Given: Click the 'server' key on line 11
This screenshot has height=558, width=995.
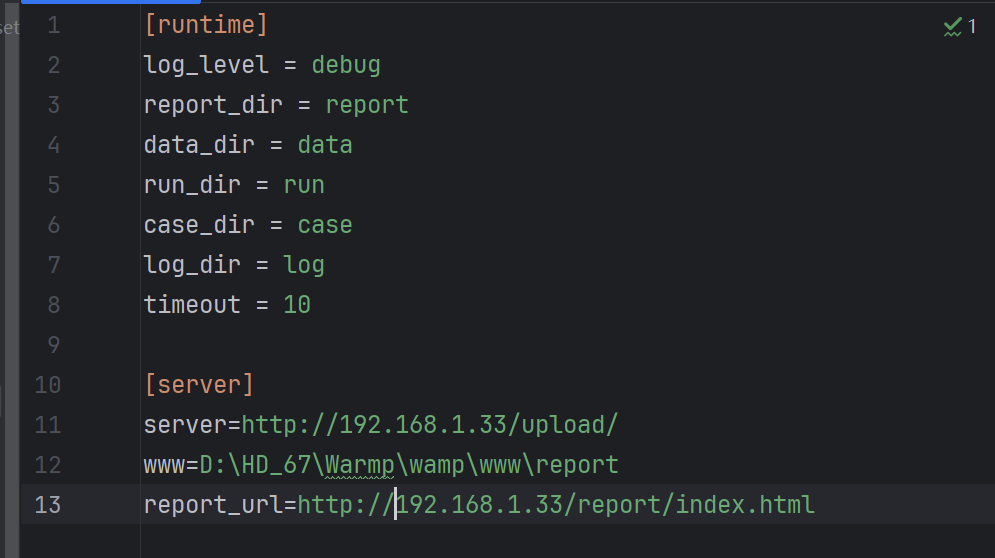Looking at the screenshot, I should click(x=185, y=425).
